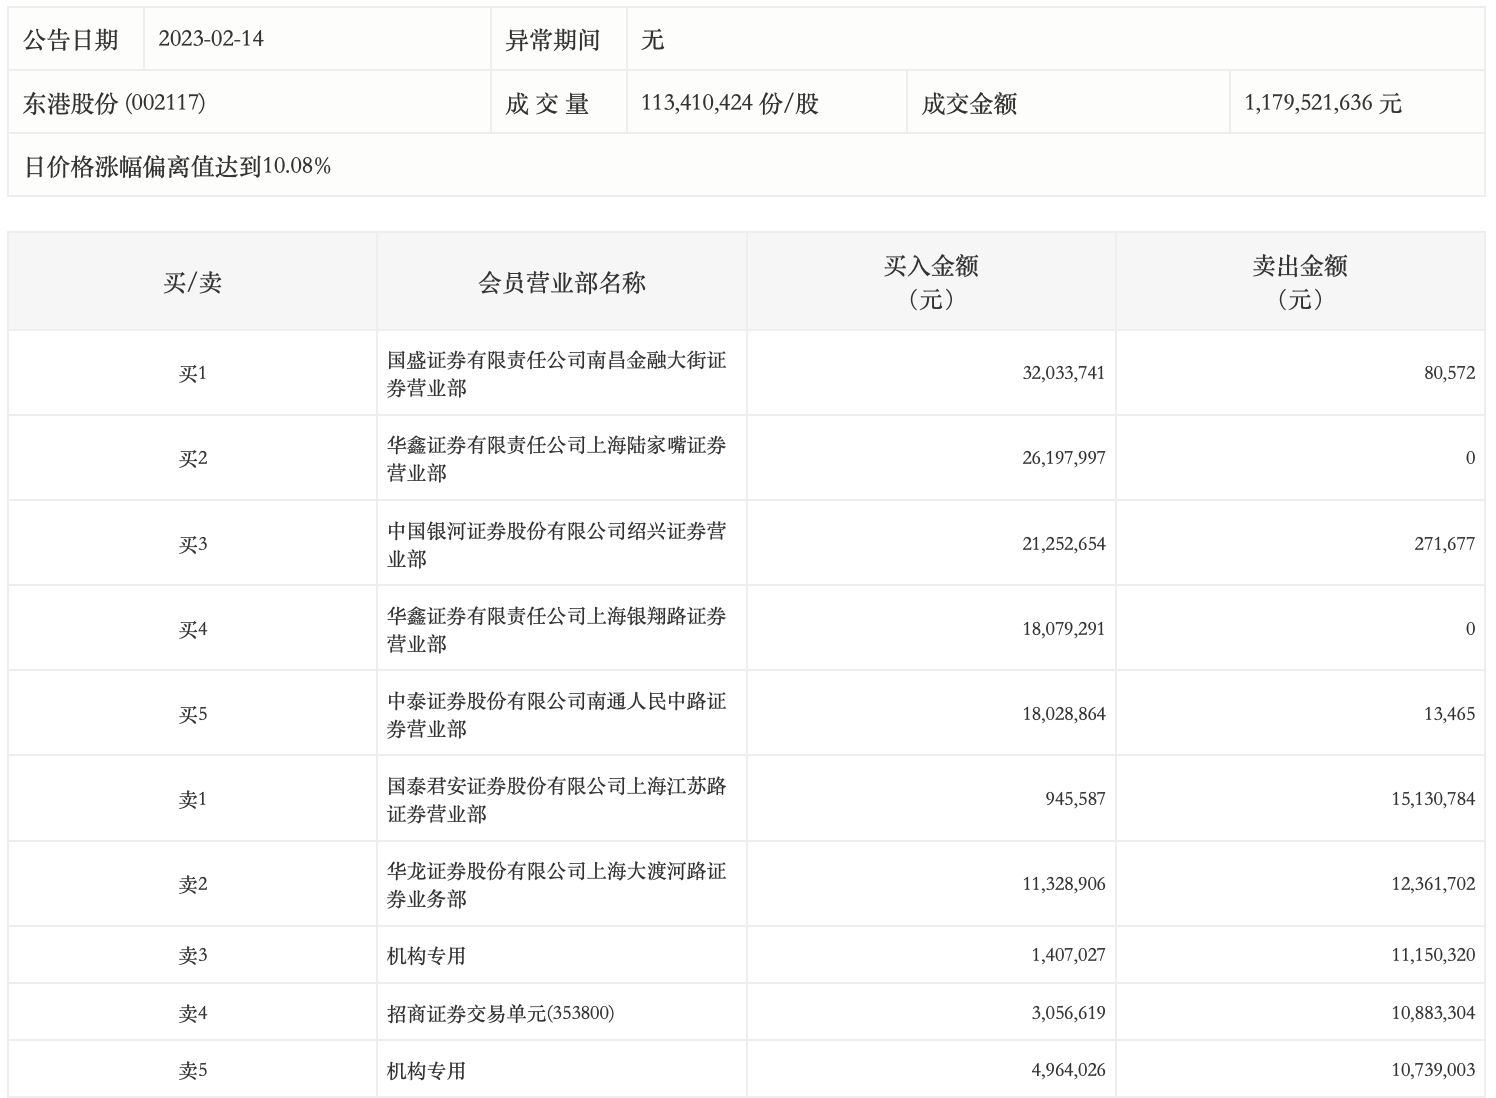
Task: Click the 卖出金额 column header
Action: click(x=1299, y=282)
